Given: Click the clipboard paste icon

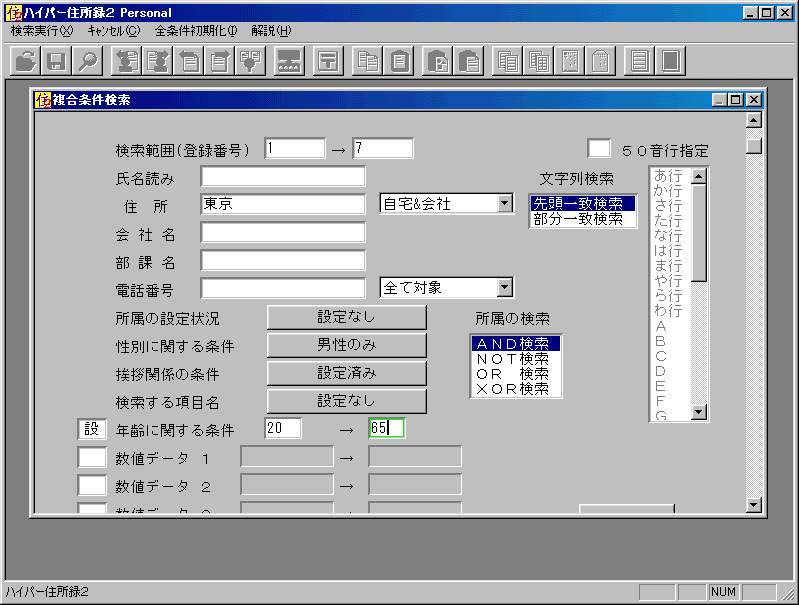Looking at the screenshot, I should (398, 61).
